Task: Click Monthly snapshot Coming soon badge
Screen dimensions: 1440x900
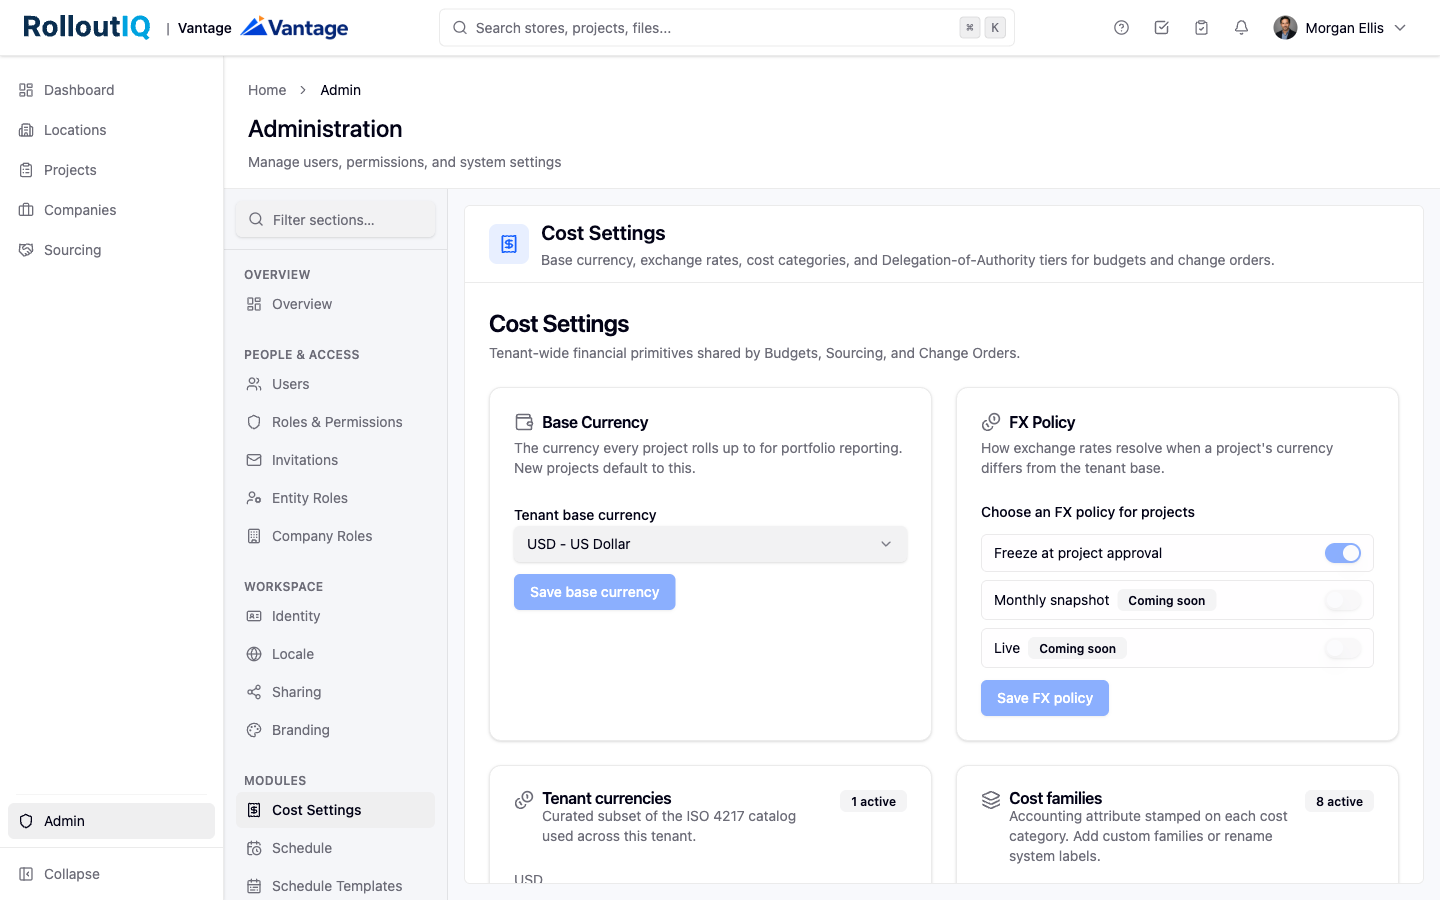Action: click(x=1166, y=600)
